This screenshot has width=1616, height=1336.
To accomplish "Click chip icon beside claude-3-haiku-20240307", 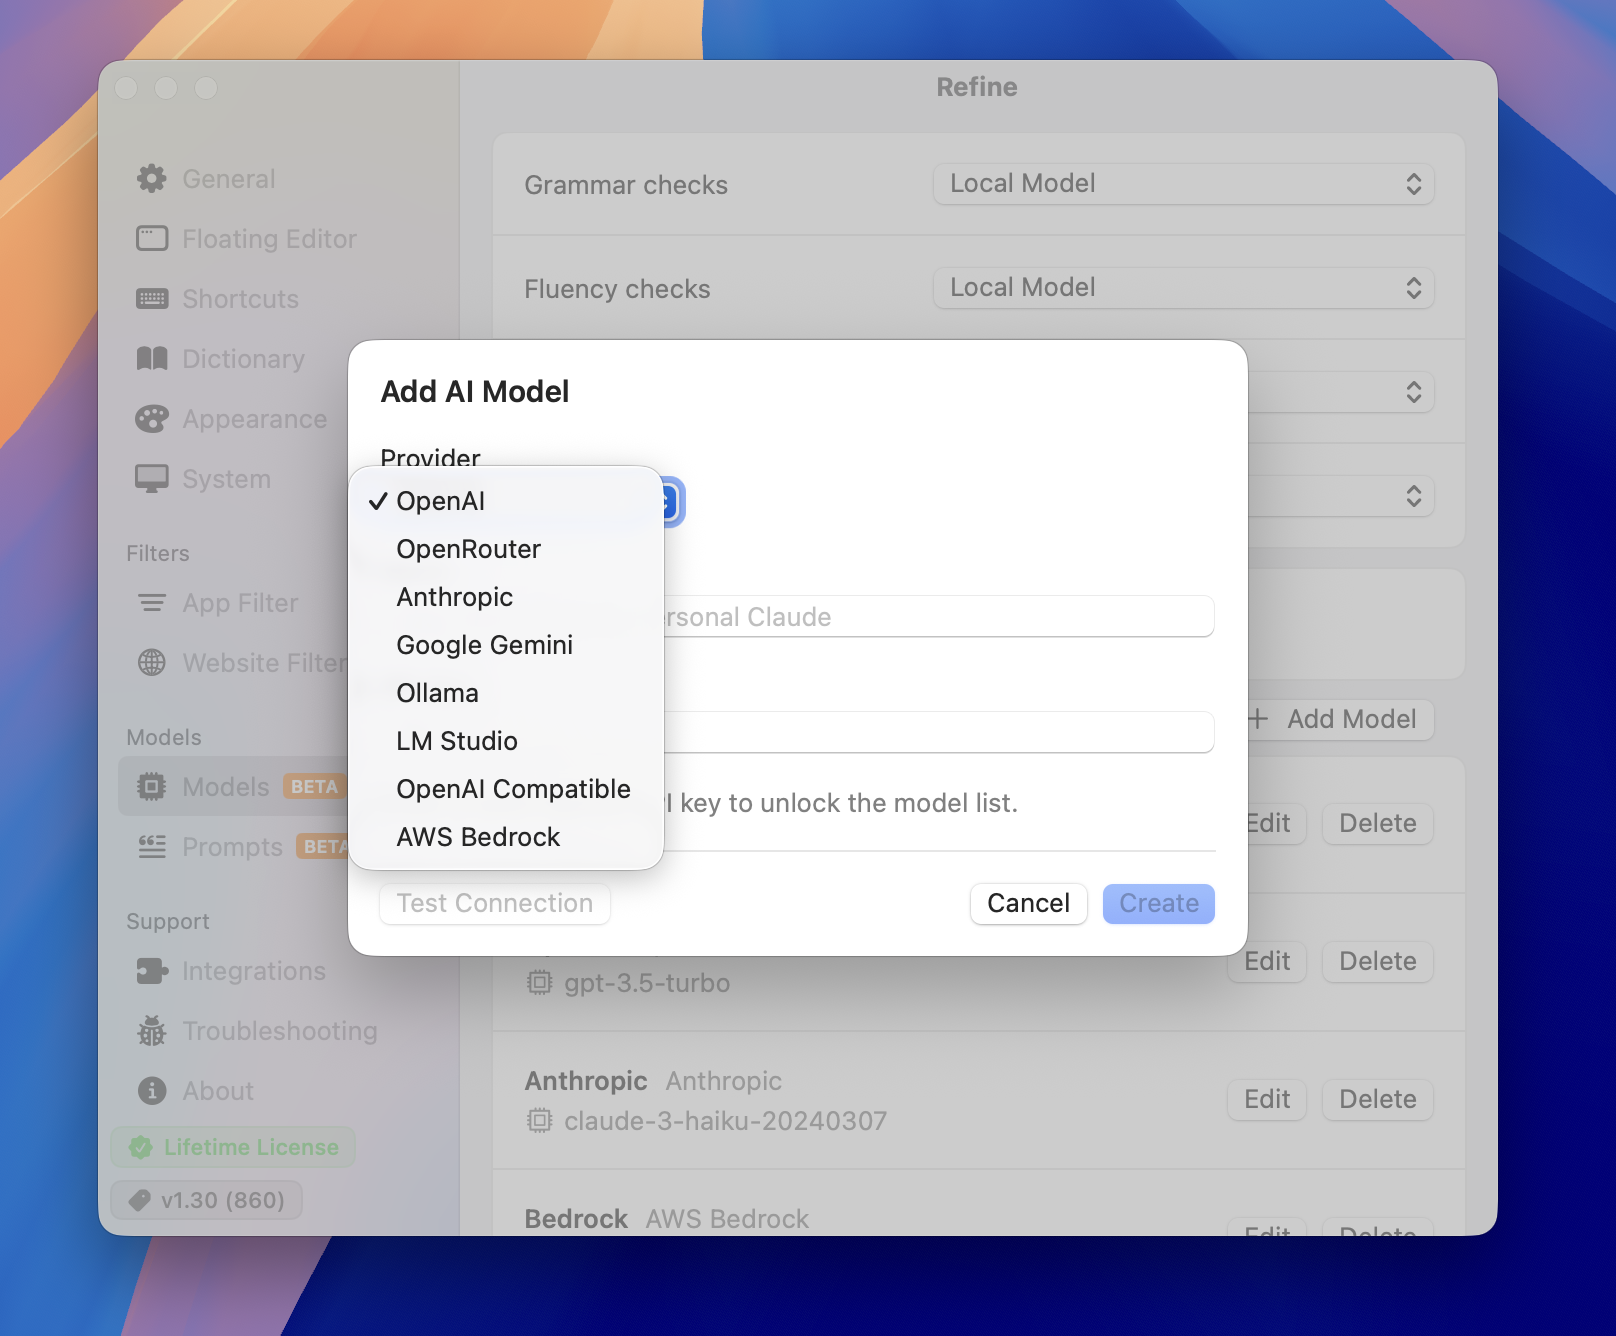I will (539, 1120).
